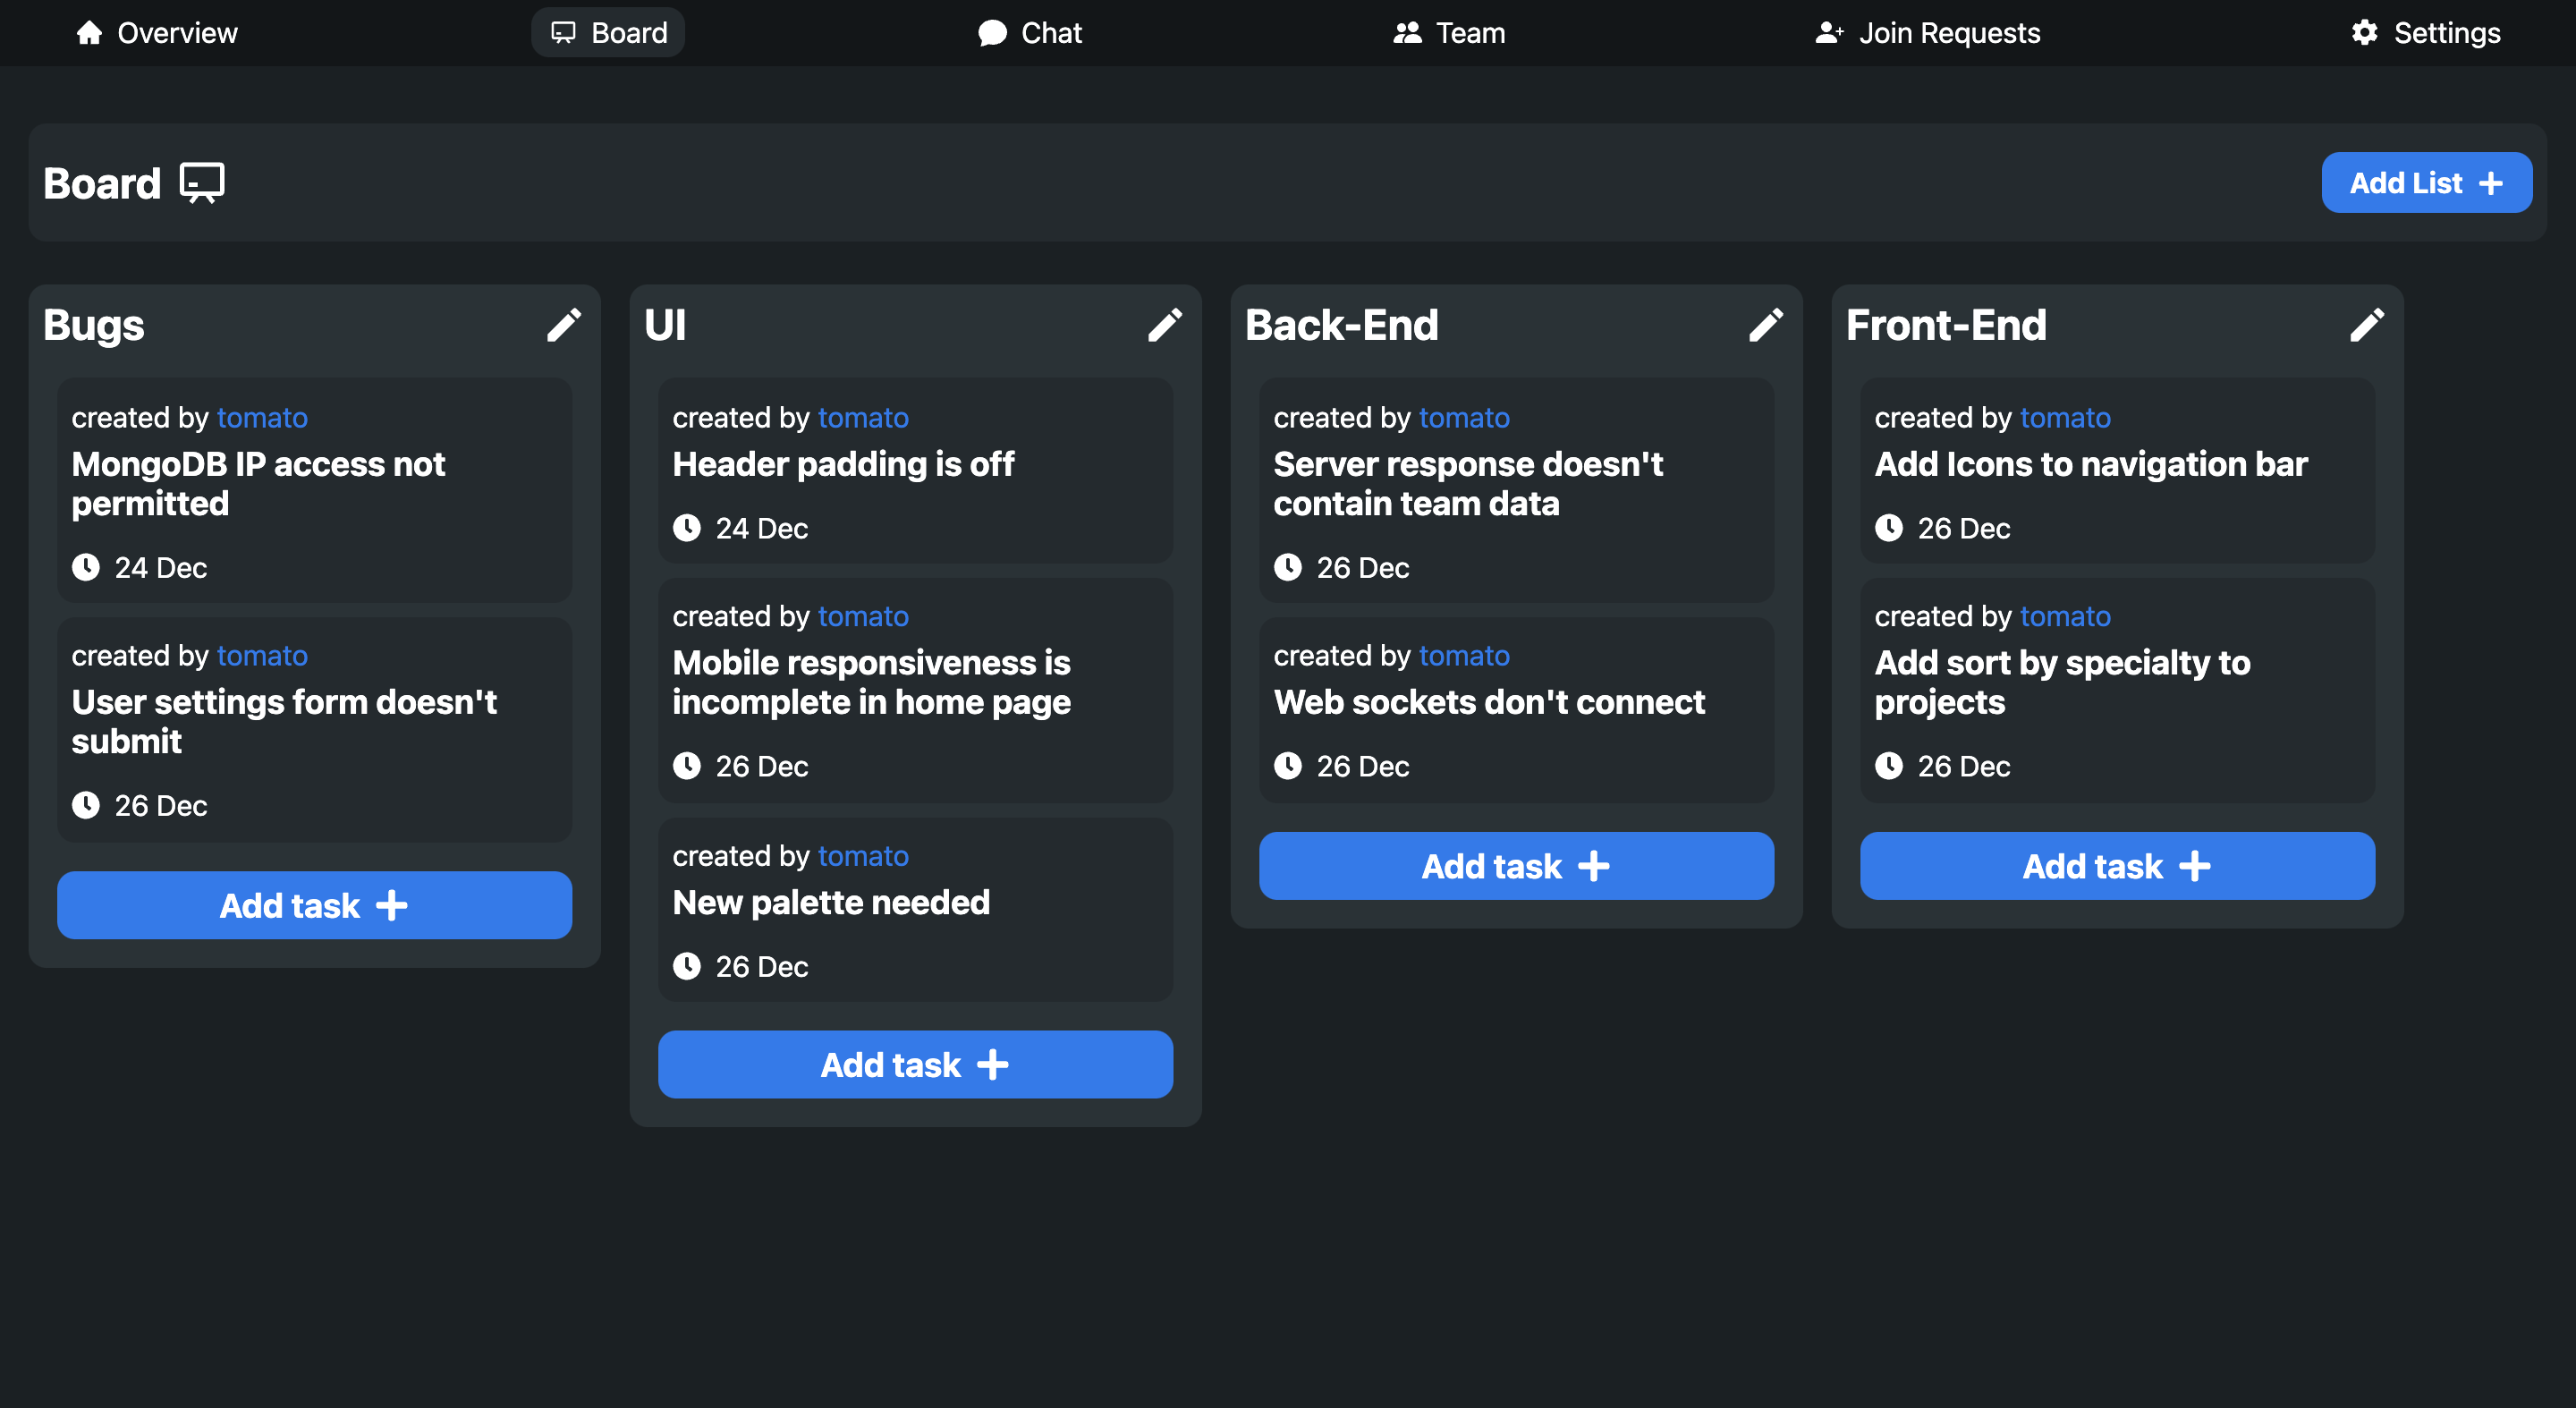Click clock icon on New palette needed card
Viewport: 2576px width, 1408px height.
[x=687, y=966]
